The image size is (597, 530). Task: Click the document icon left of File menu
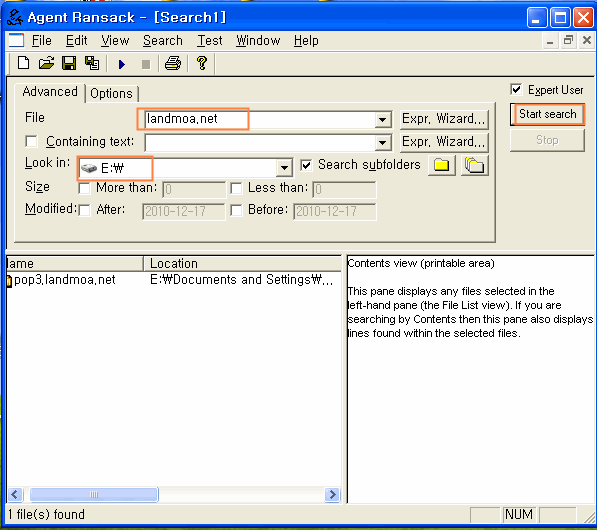click(16, 40)
